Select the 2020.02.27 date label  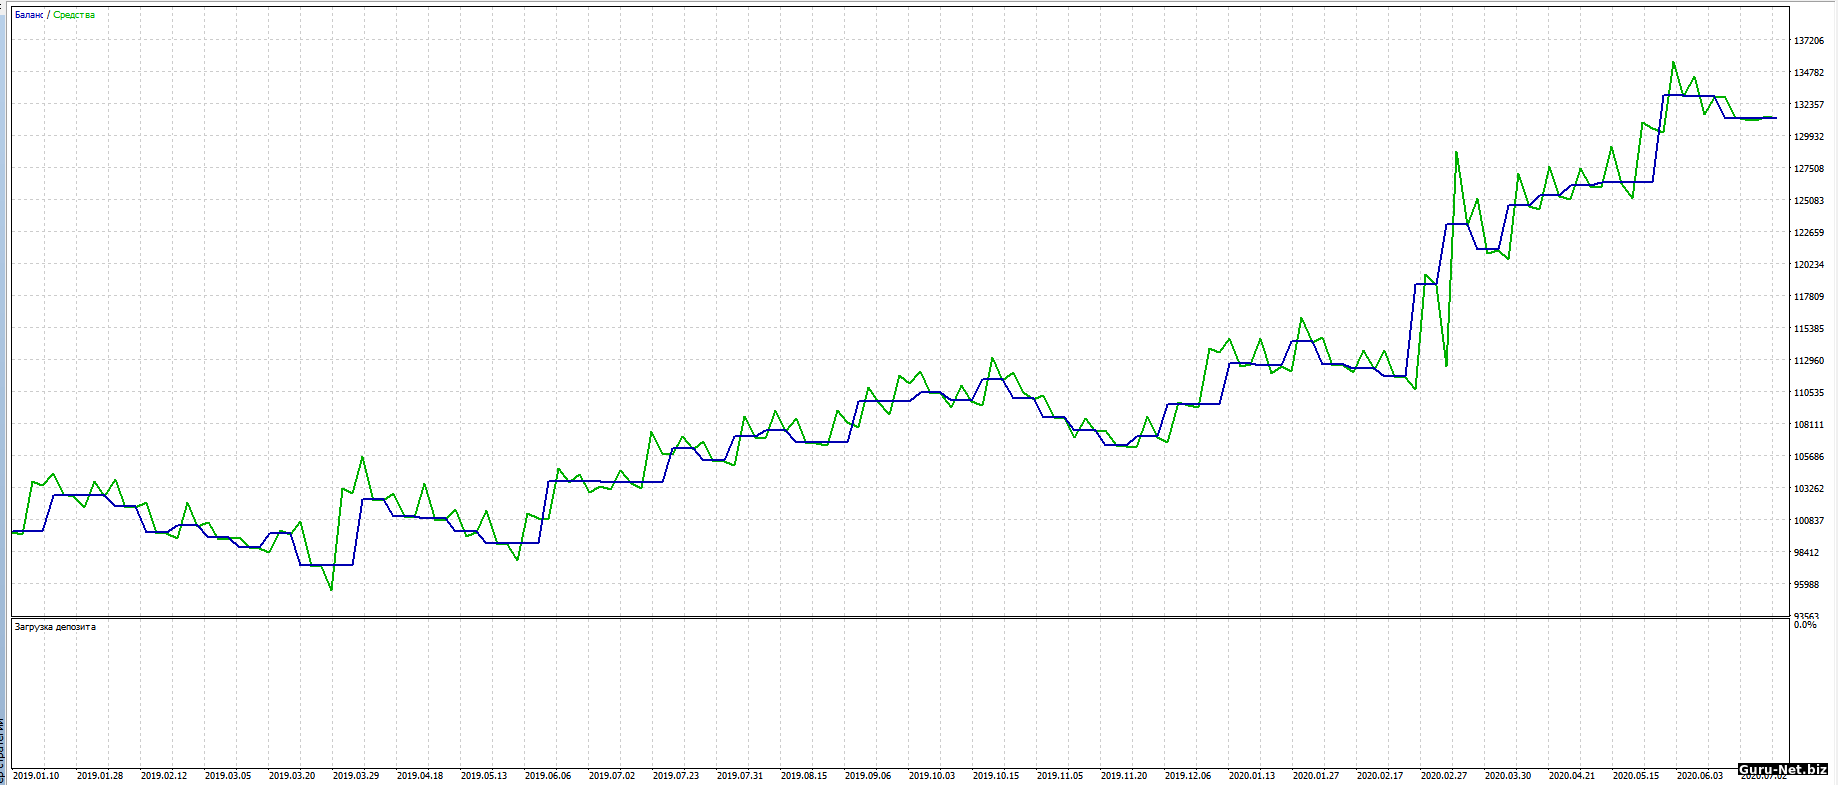(1444, 776)
